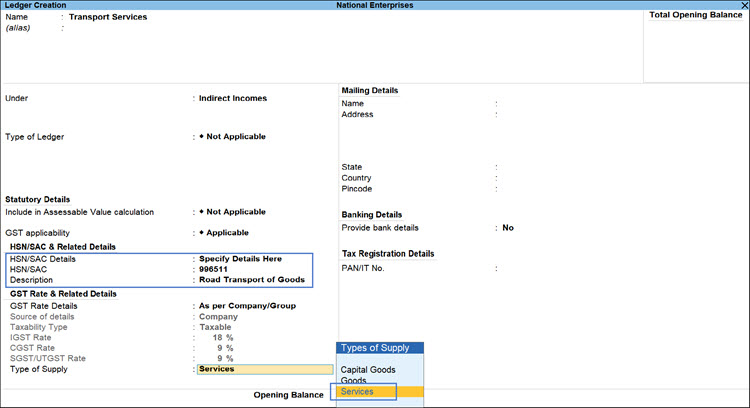750x408 pixels.
Task: Close the Ledger Creation window
Action: coord(743,5)
